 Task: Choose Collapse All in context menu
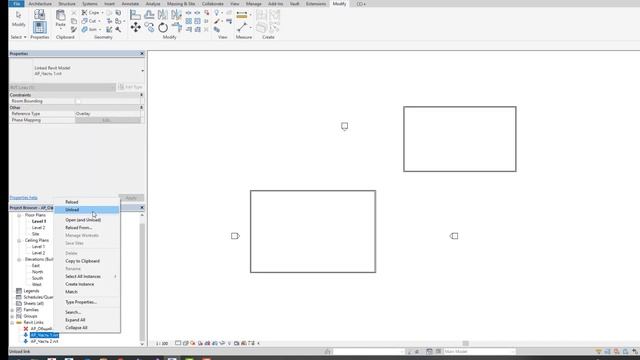87,328
